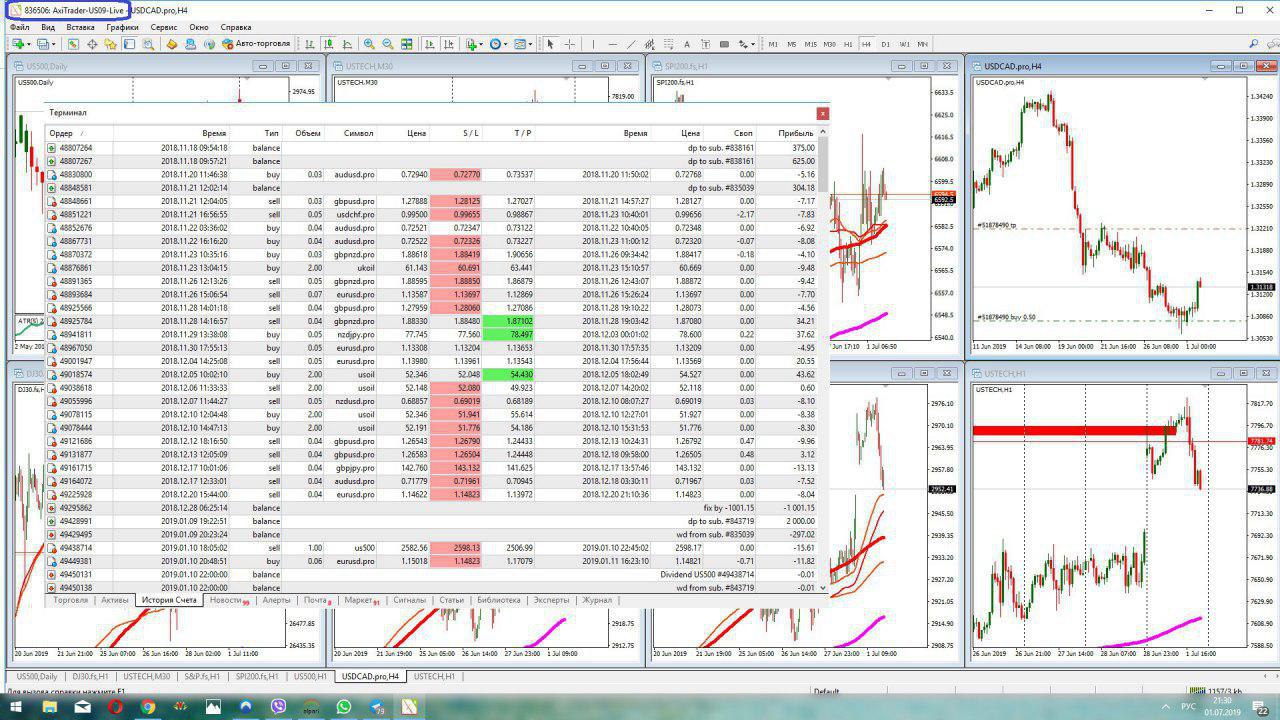
Task: Select order 49438714 us500 row
Action: pos(432,548)
